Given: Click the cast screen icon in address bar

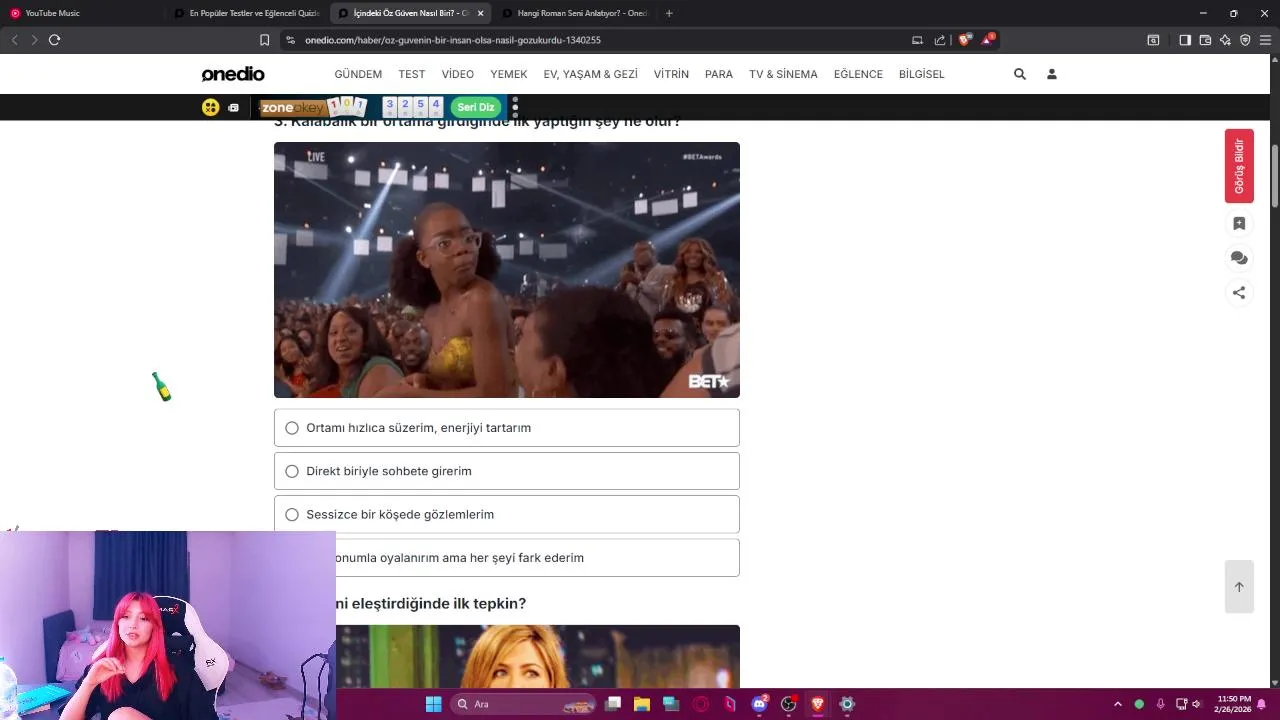Looking at the screenshot, I should pyautogui.click(x=917, y=40).
